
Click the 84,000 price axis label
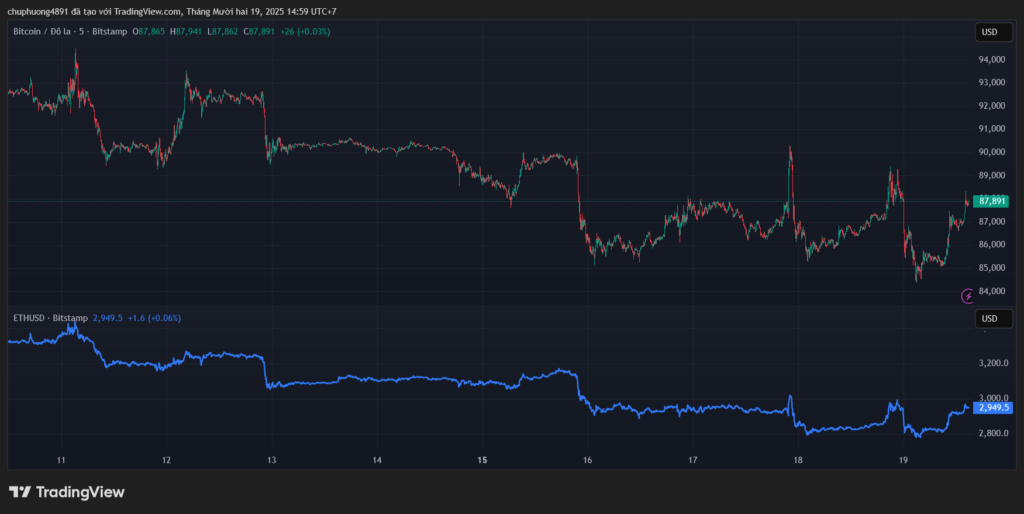tap(992, 291)
